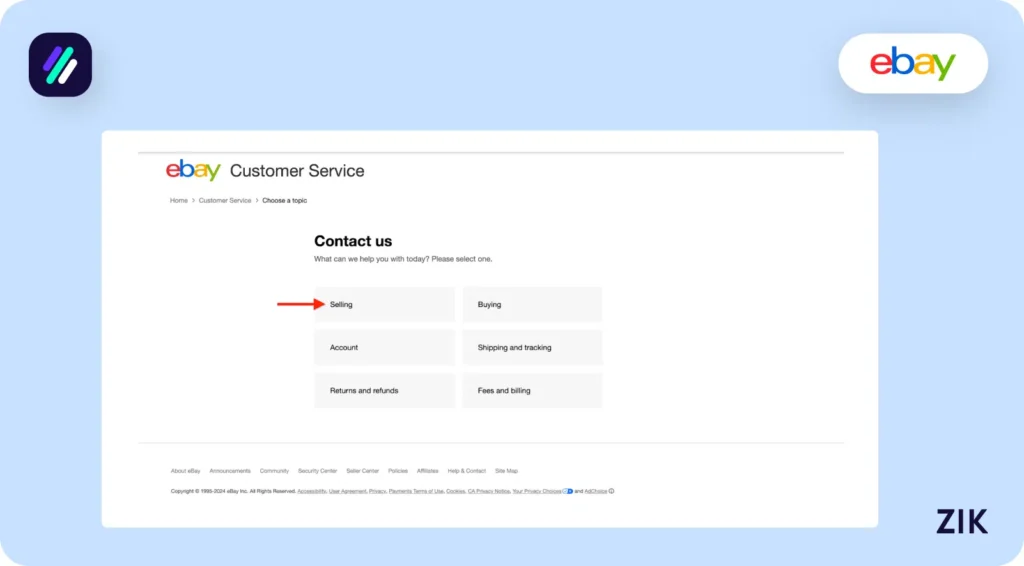The image size is (1024, 566).
Task: Open Payments Terms of Use link
Action: 416,491
